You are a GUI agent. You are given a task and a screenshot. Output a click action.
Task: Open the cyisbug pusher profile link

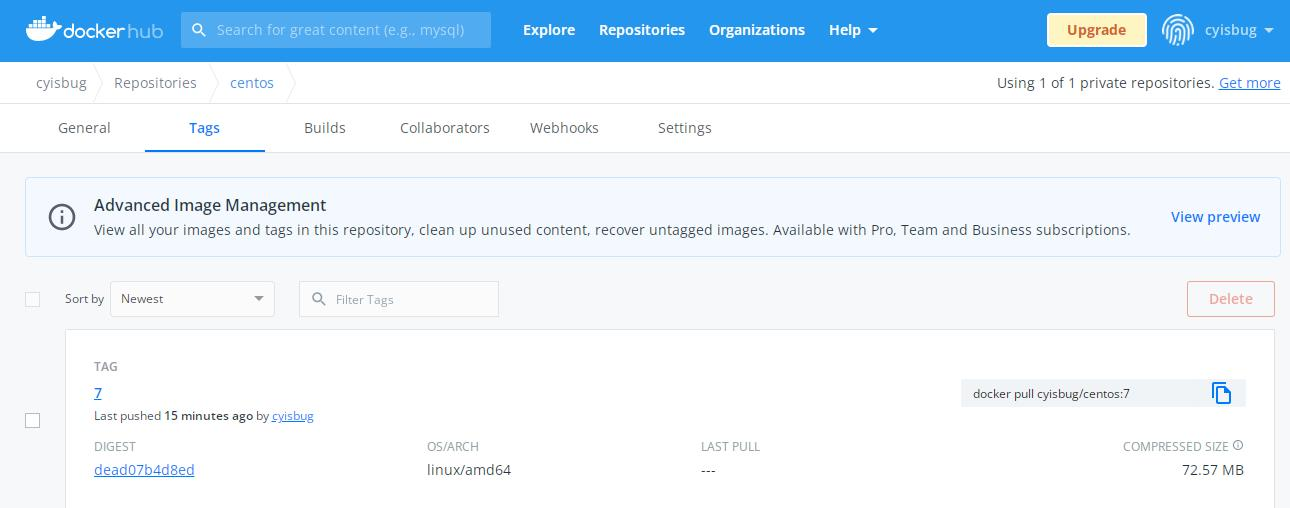[293, 416]
